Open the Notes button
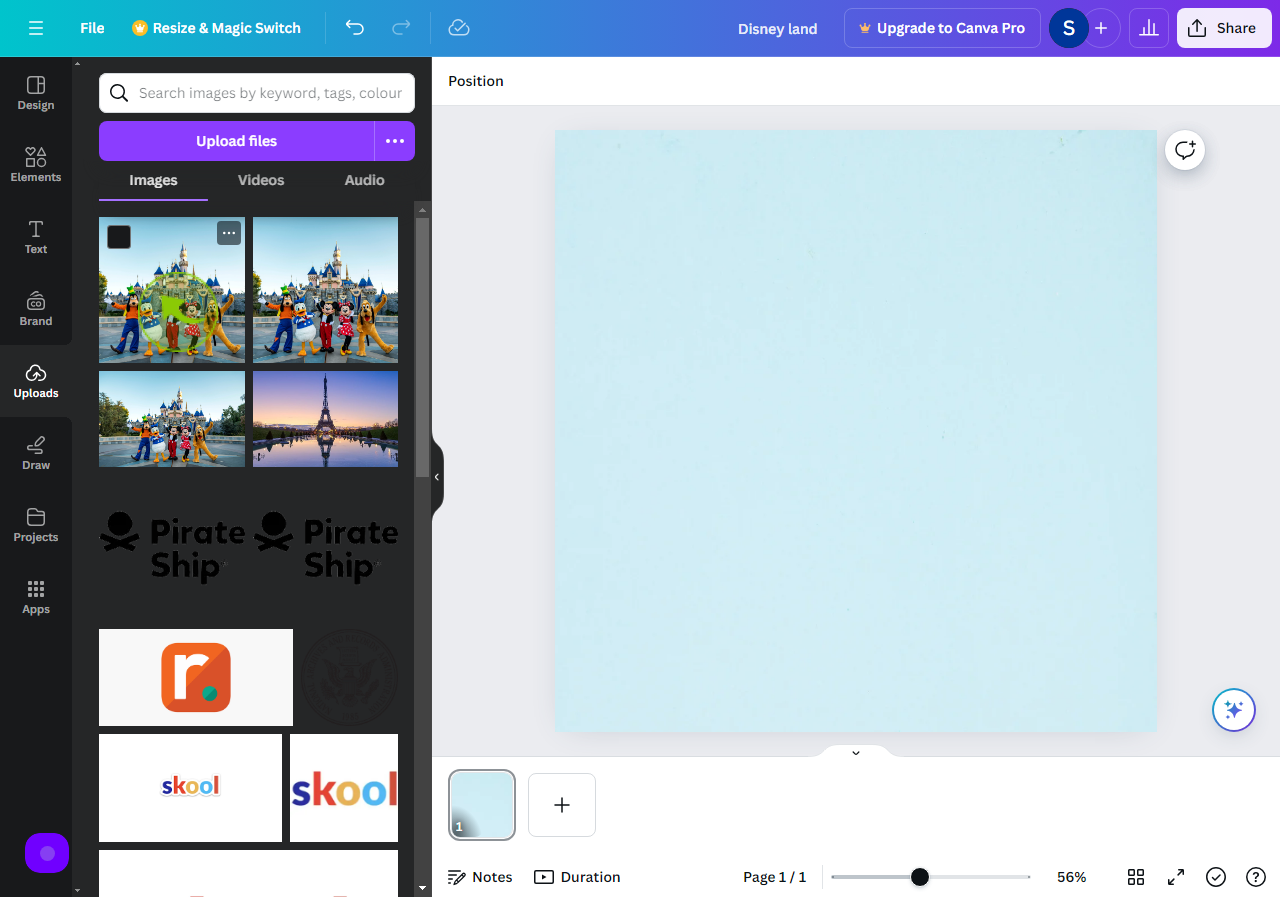The width and height of the screenshot is (1280, 897). click(x=480, y=877)
